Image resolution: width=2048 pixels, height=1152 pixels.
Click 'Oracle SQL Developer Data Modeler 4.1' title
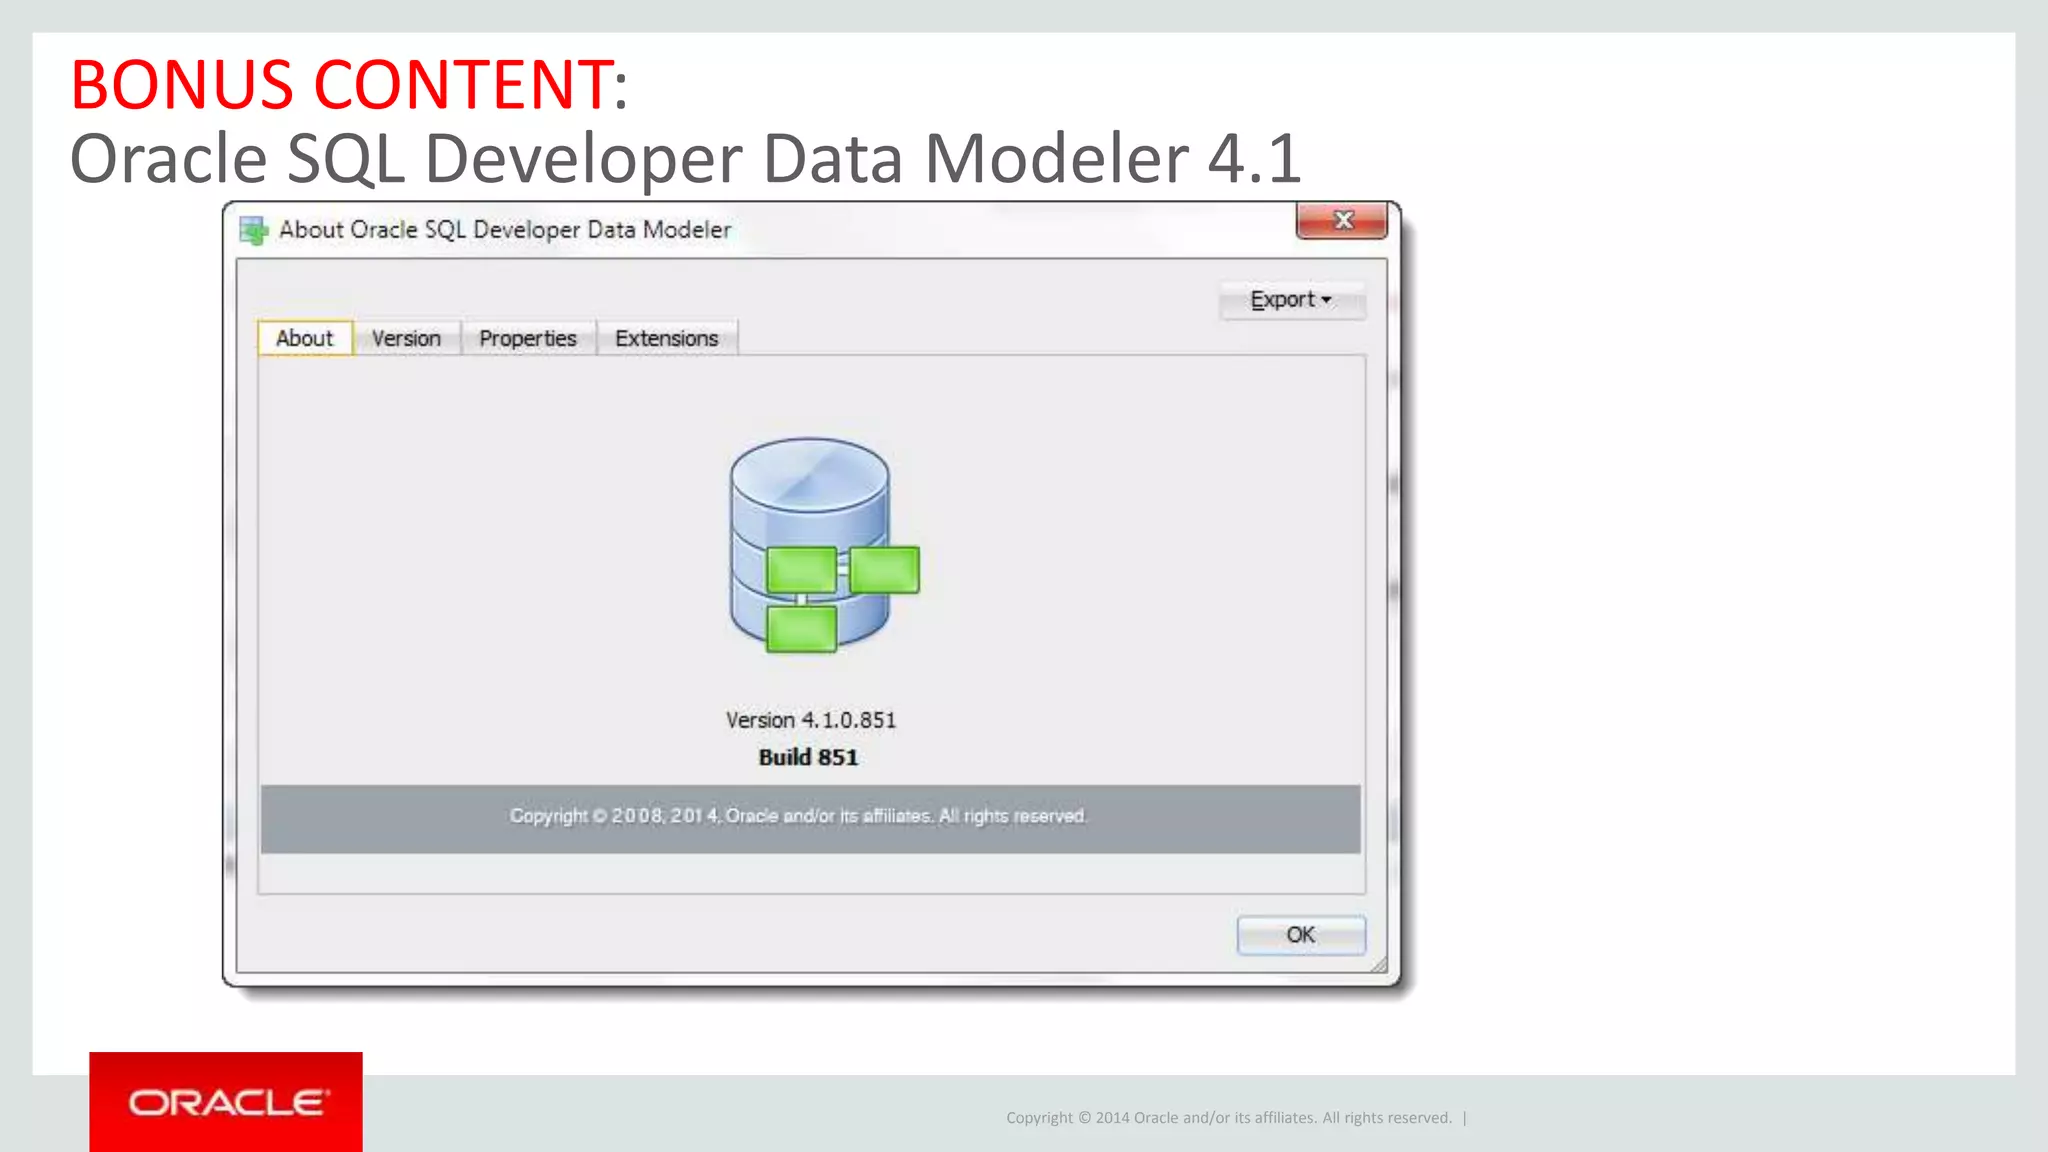point(686,159)
